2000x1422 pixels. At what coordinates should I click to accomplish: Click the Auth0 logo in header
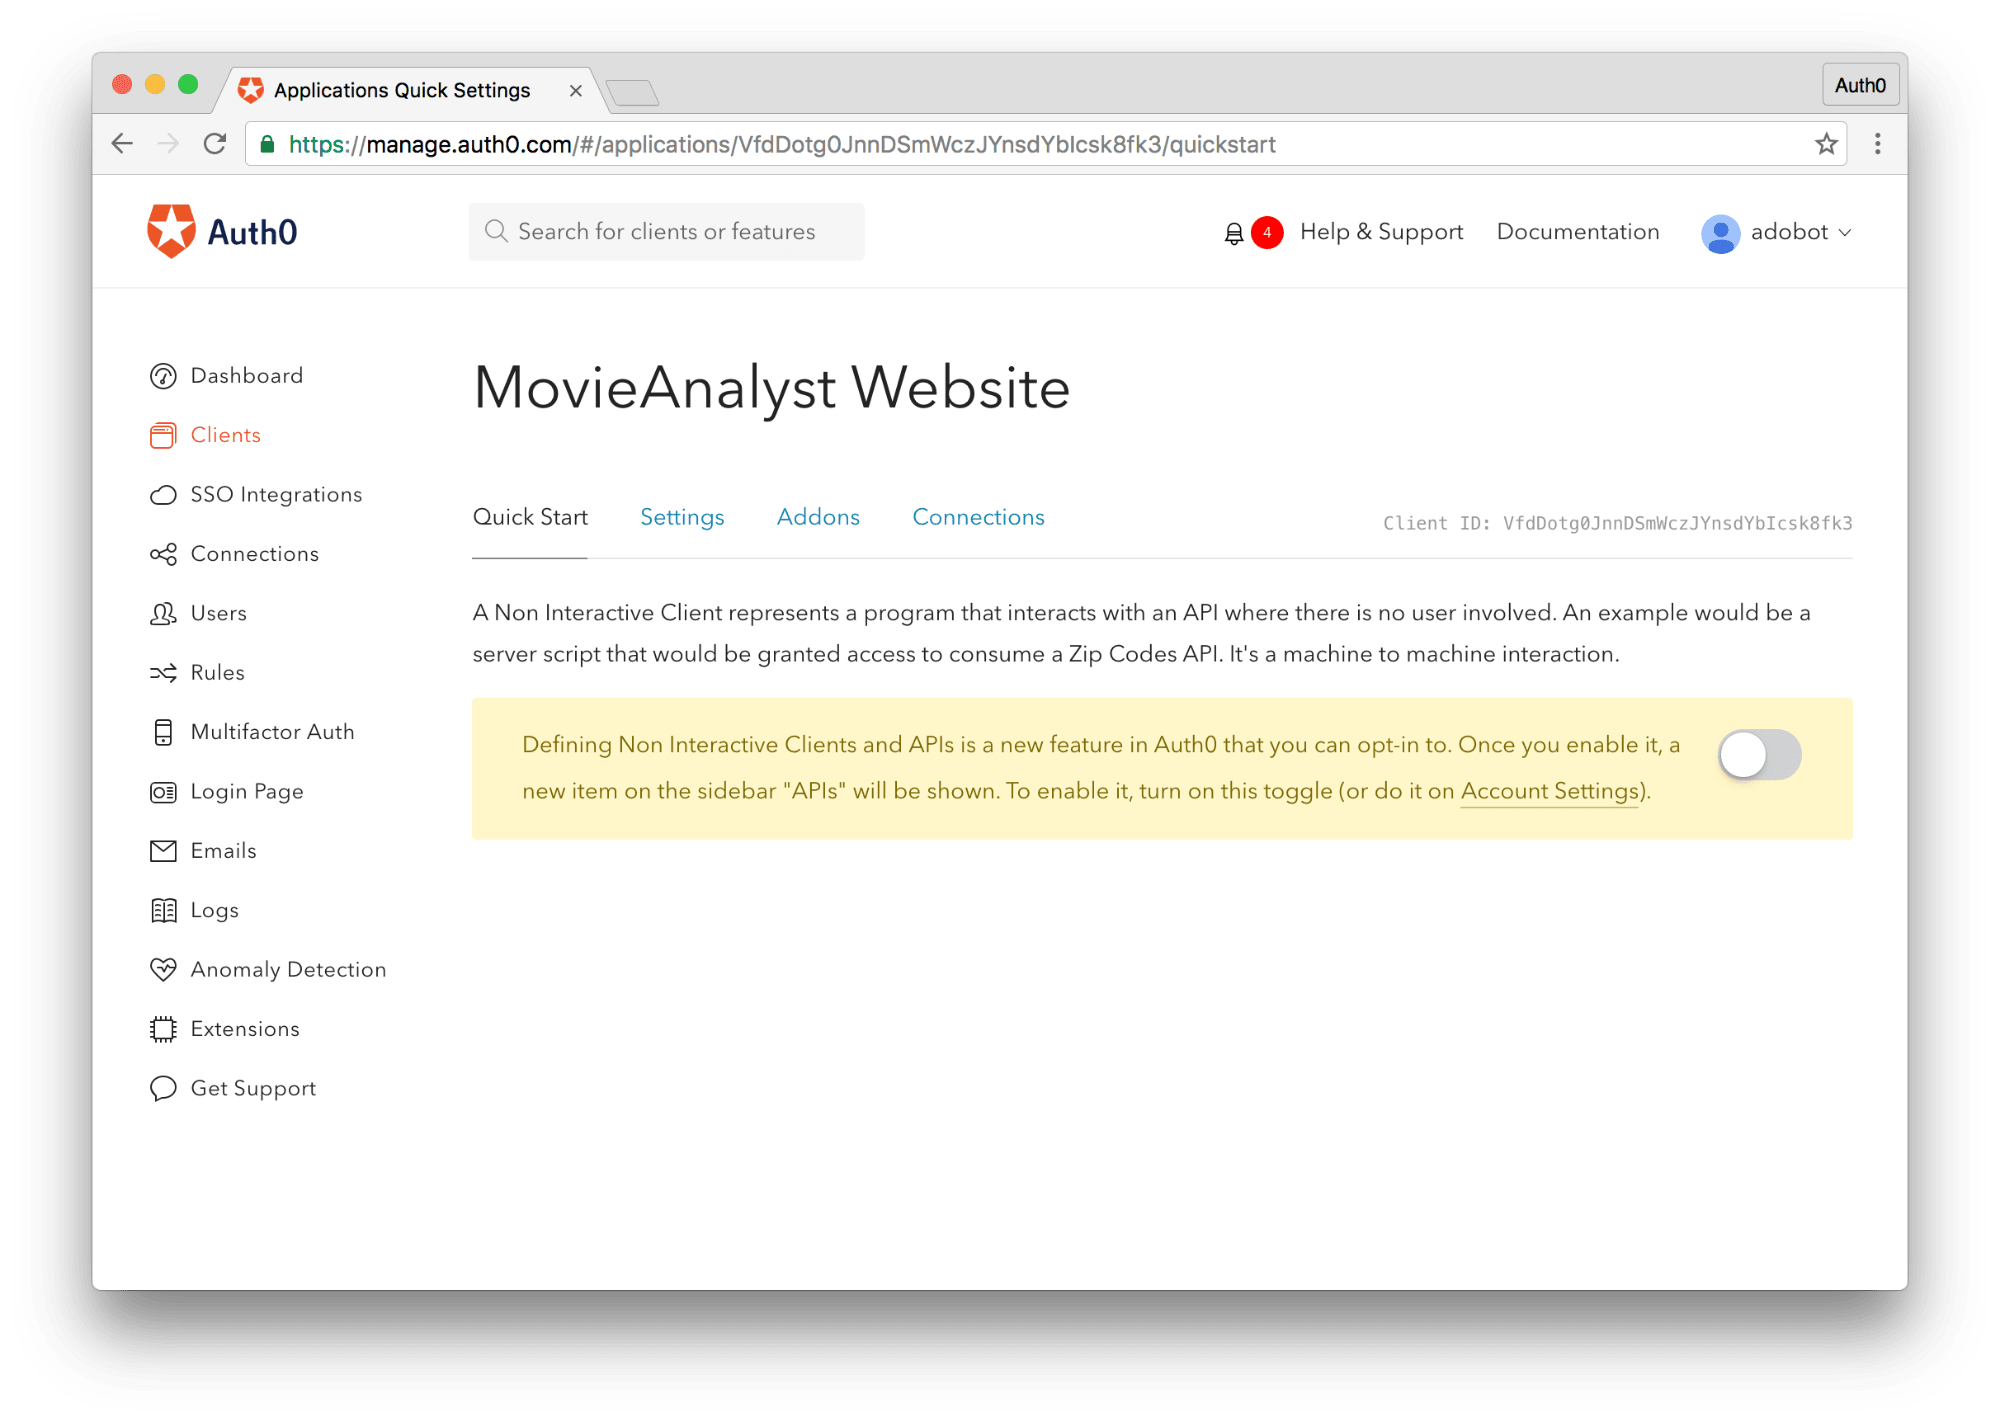pos(222,231)
